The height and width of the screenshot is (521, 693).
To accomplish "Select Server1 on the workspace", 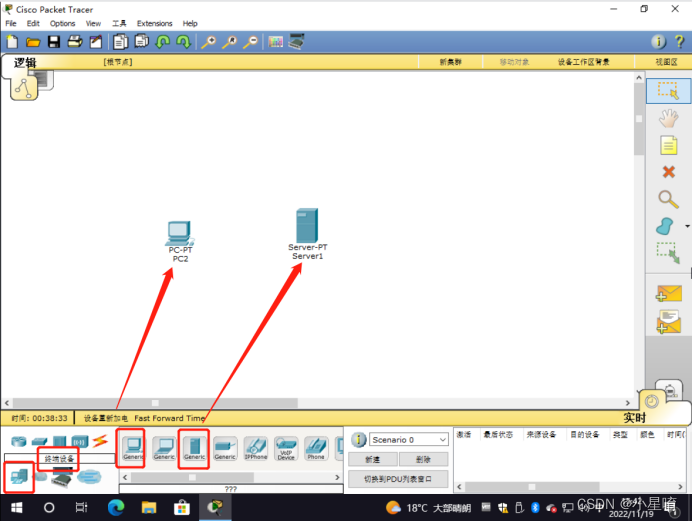I will (x=307, y=225).
